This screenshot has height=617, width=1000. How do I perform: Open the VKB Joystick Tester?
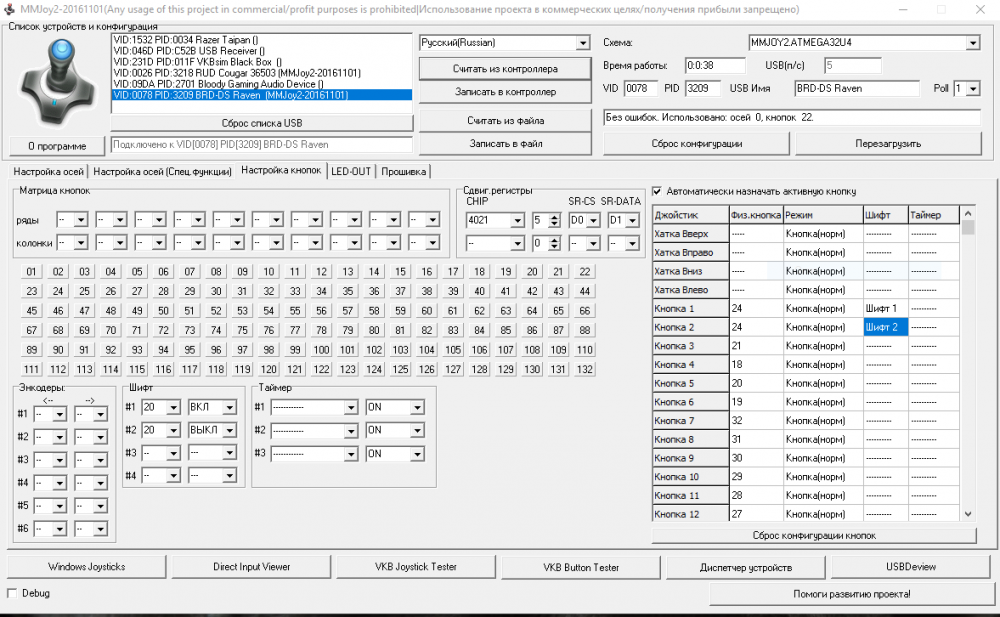pyautogui.click(x=415, y=567)
